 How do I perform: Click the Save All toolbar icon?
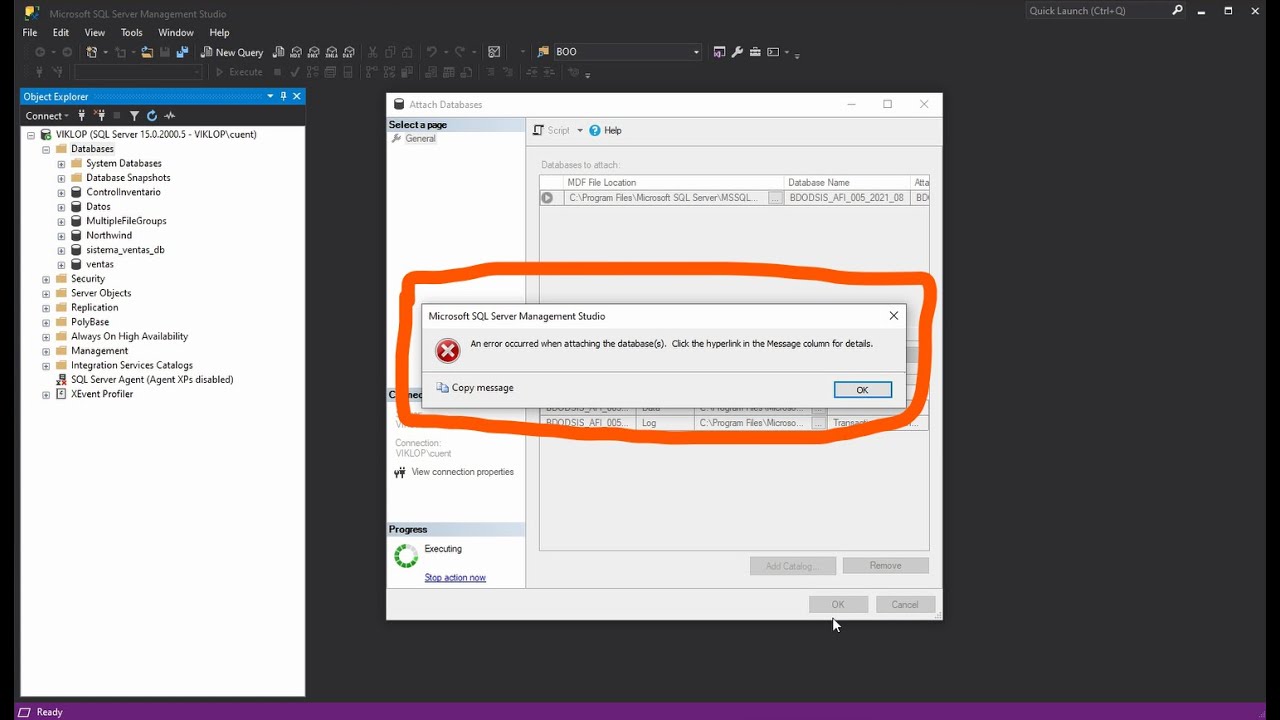183,52
